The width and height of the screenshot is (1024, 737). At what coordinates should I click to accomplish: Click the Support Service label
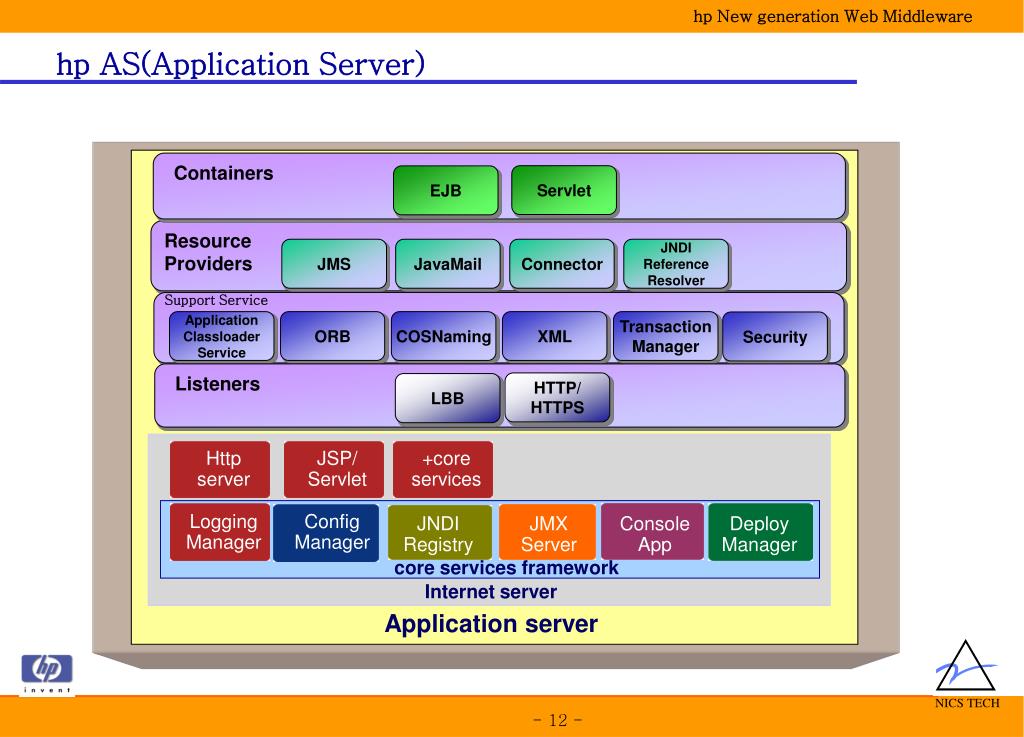coord(216,300)
